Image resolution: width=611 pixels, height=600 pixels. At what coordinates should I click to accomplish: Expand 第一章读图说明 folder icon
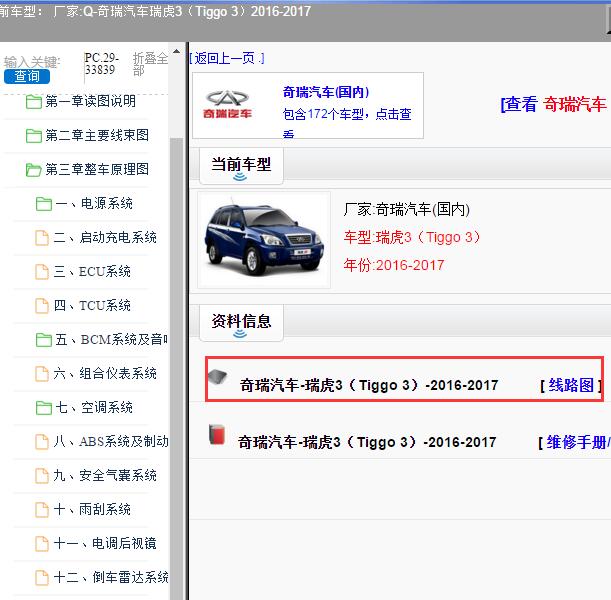pyautogui.click(x=34, y=102)
